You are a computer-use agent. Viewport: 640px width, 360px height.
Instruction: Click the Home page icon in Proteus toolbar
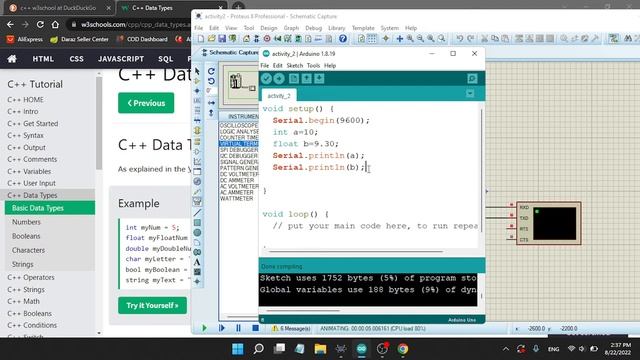pyautogui.click(x=247, y=38)
